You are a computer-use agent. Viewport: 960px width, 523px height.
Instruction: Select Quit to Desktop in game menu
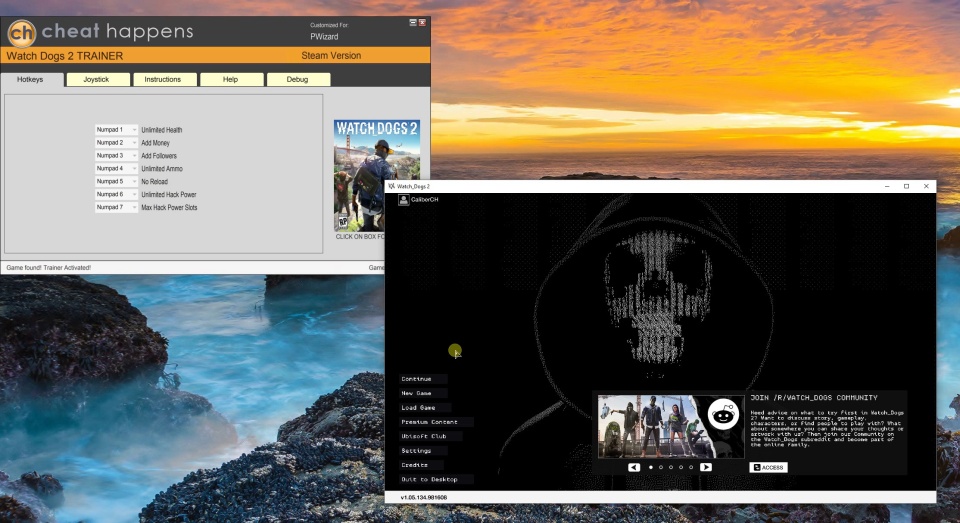[x=436, y=480]
